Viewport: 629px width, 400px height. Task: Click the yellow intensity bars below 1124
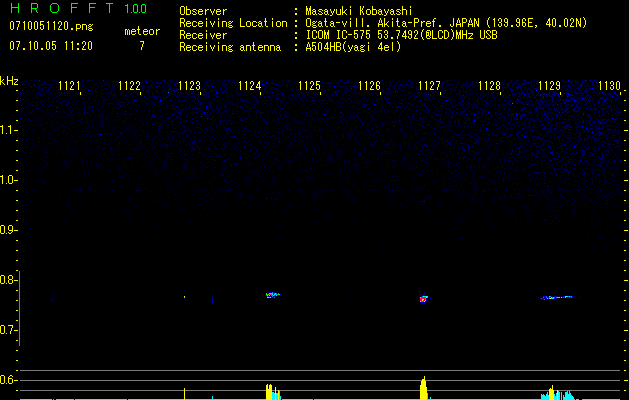pyautogui.click(x=269, y=392)
